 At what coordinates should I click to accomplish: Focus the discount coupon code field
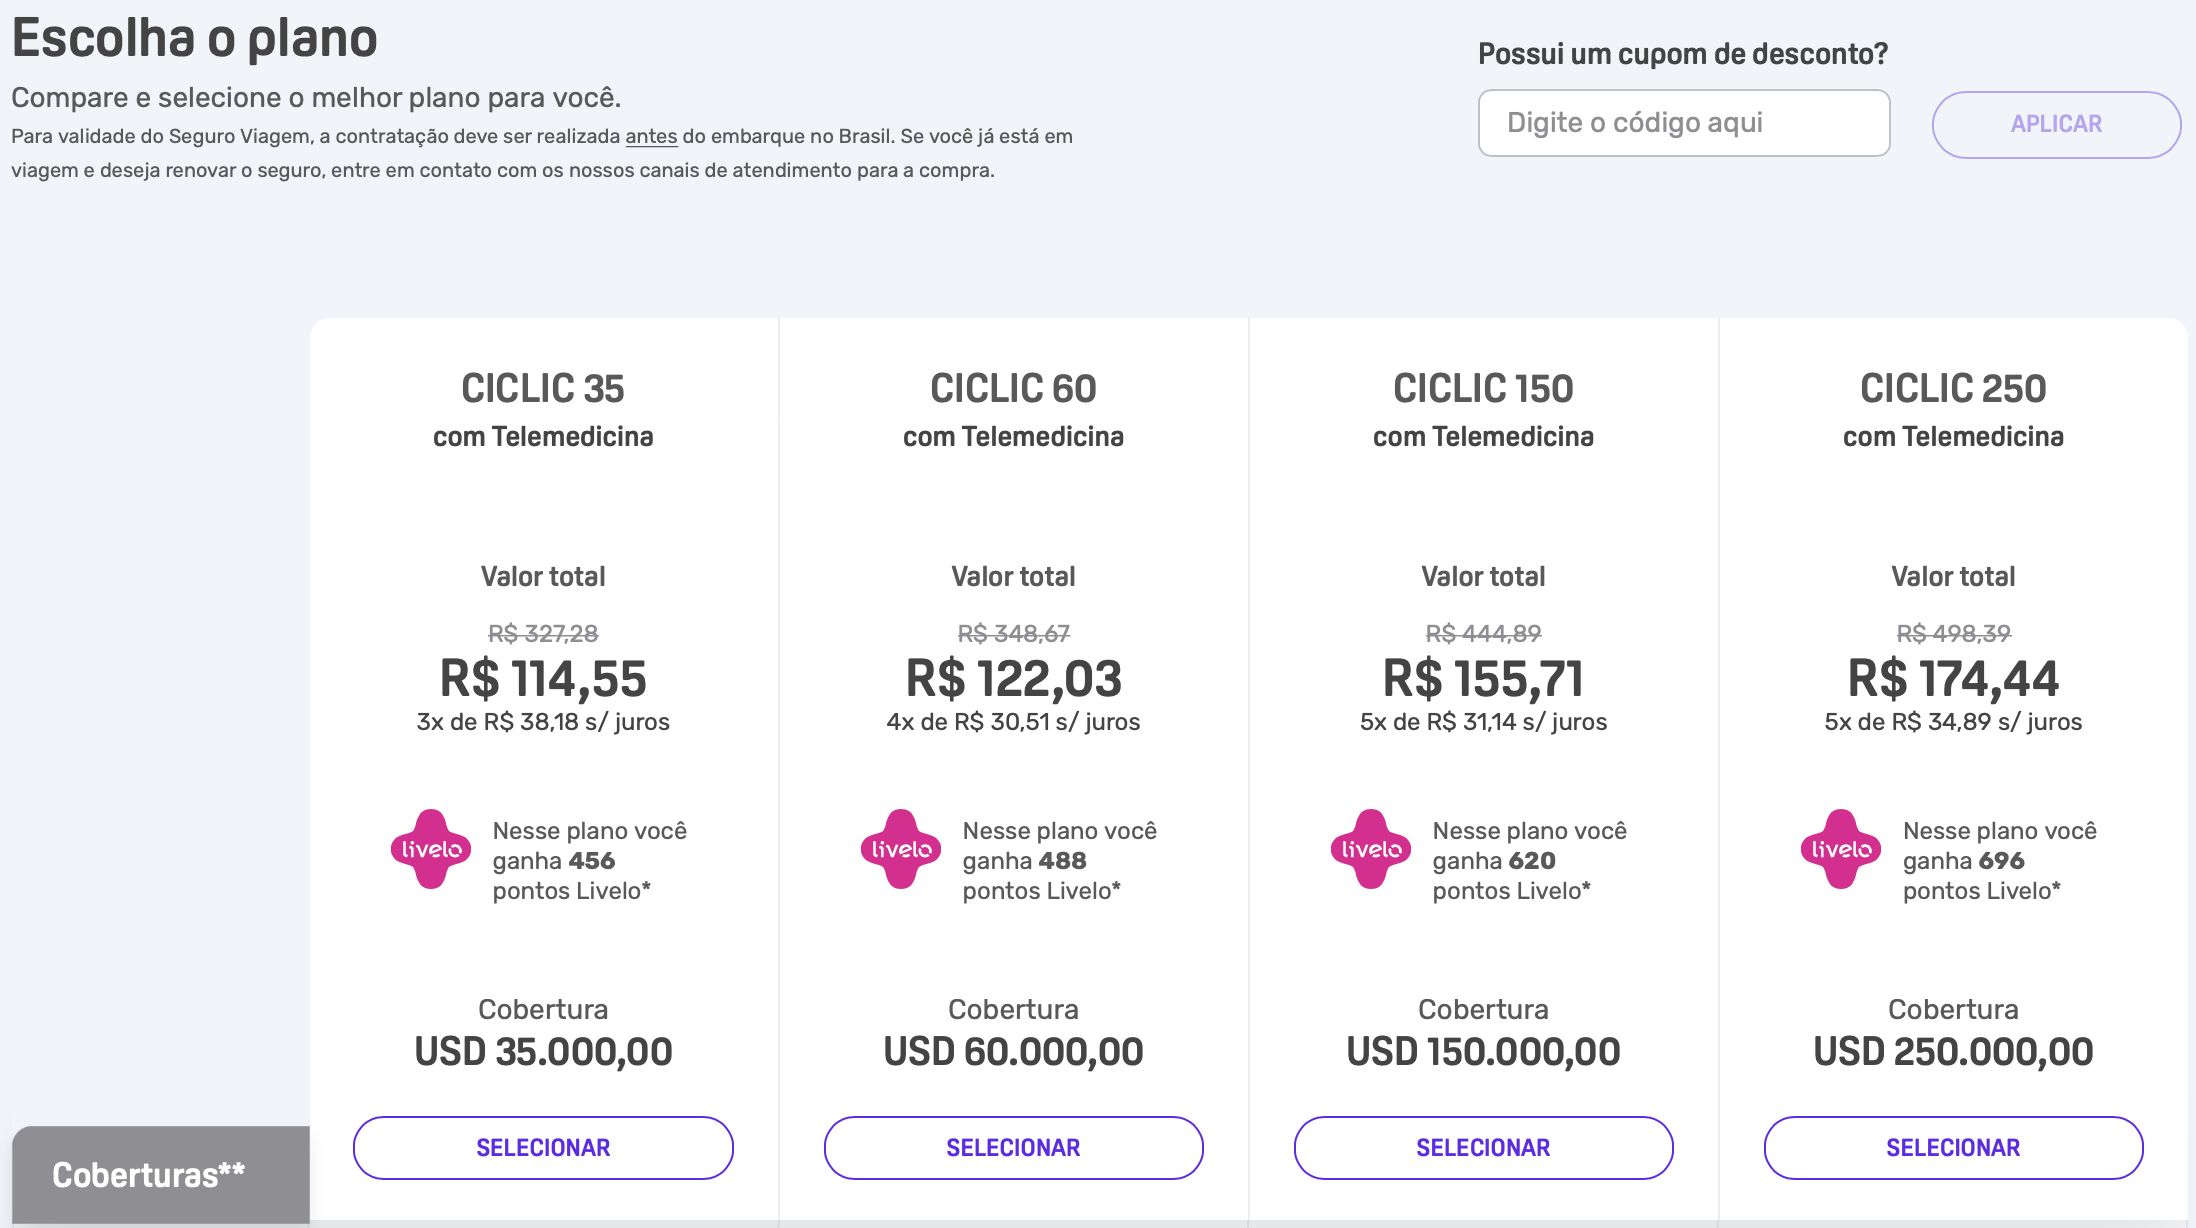[1684, 123]
